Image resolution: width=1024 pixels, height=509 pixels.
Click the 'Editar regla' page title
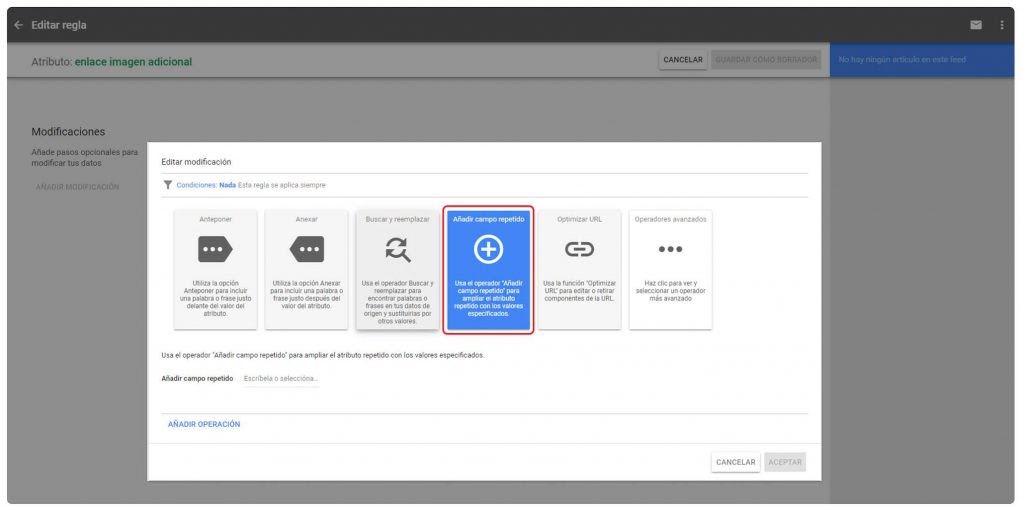click(59, 25)
